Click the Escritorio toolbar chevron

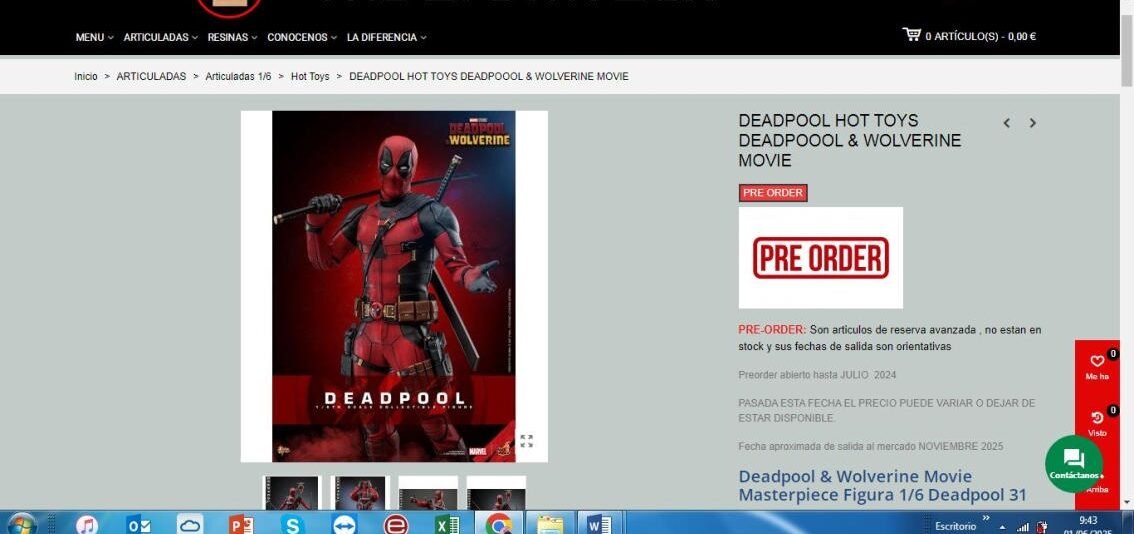click(x=985, y=518)
